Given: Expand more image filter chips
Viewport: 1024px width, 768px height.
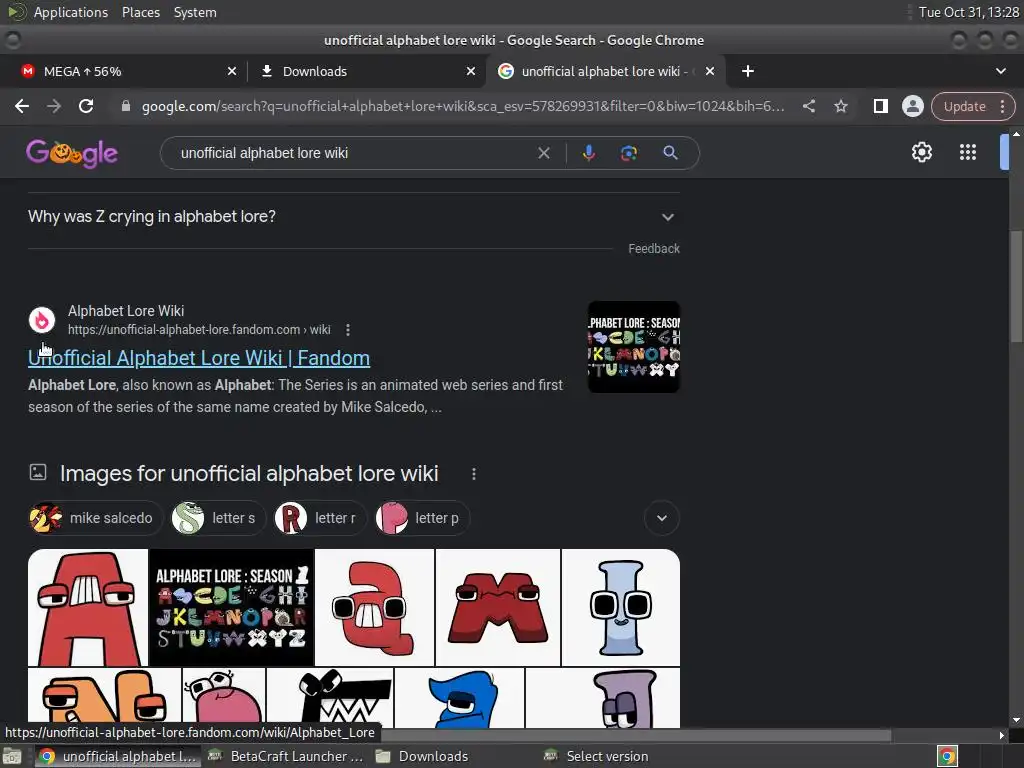Looking at the screenshot, I should coord(662,518).
